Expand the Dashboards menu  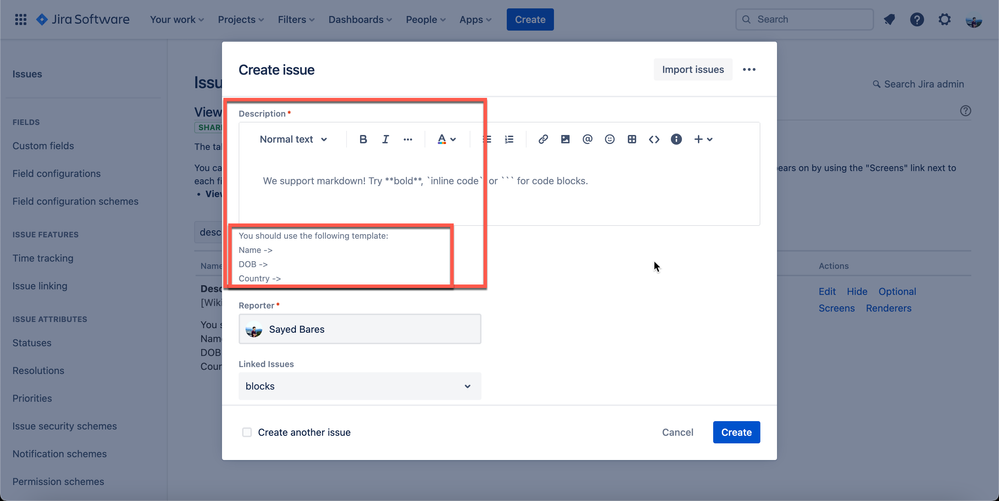(361, 20)
